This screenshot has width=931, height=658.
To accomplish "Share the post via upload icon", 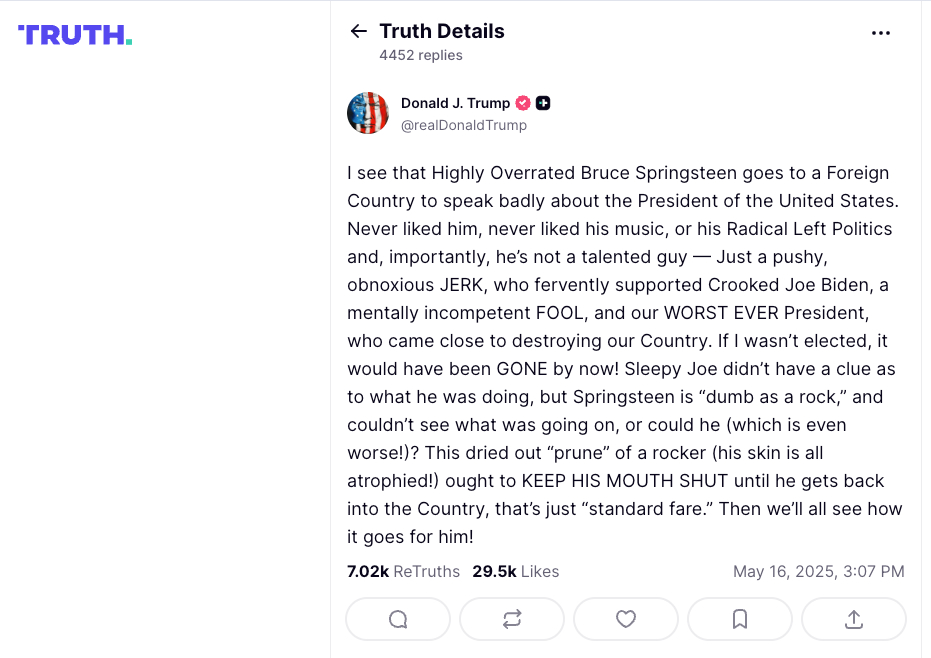I will pyautogui.click(x=854, y=619).
